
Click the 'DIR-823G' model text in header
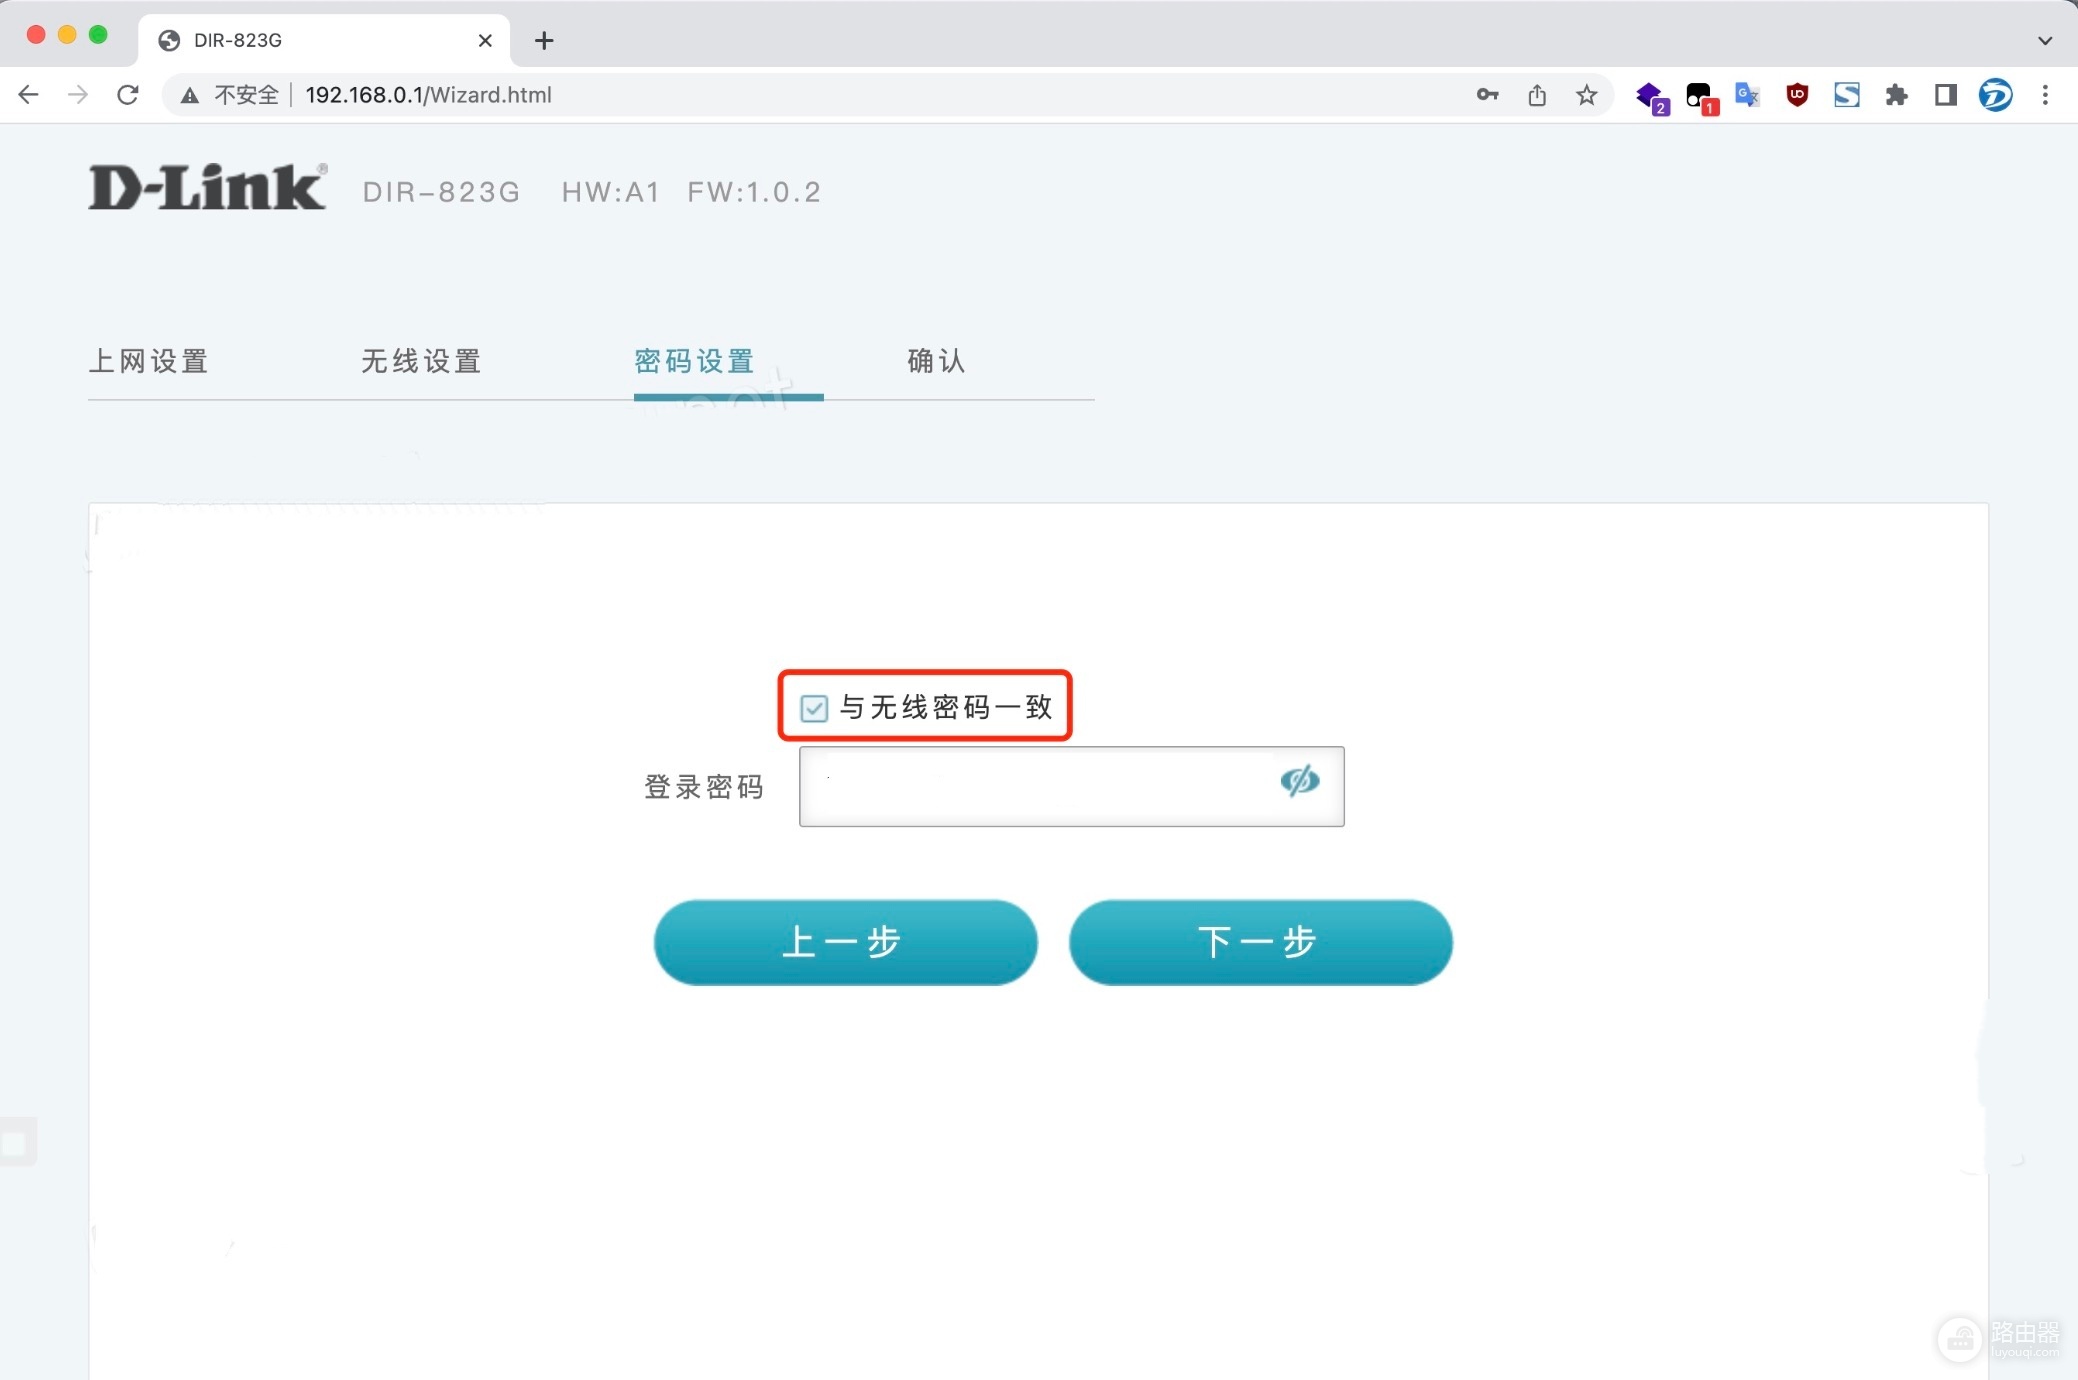click(x=441, y=192)
